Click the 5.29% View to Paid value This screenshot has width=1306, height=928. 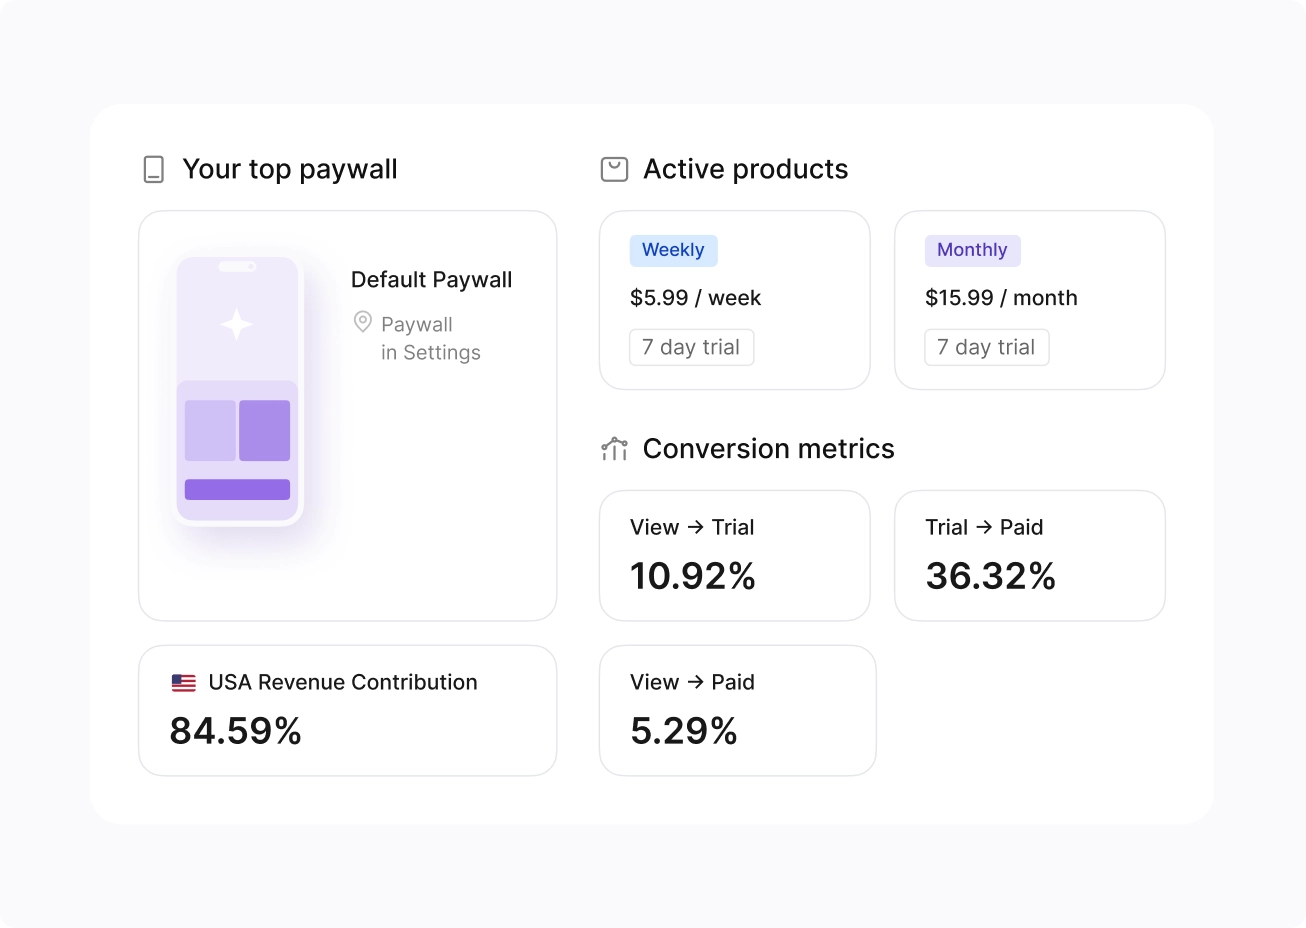click(683, 731)
